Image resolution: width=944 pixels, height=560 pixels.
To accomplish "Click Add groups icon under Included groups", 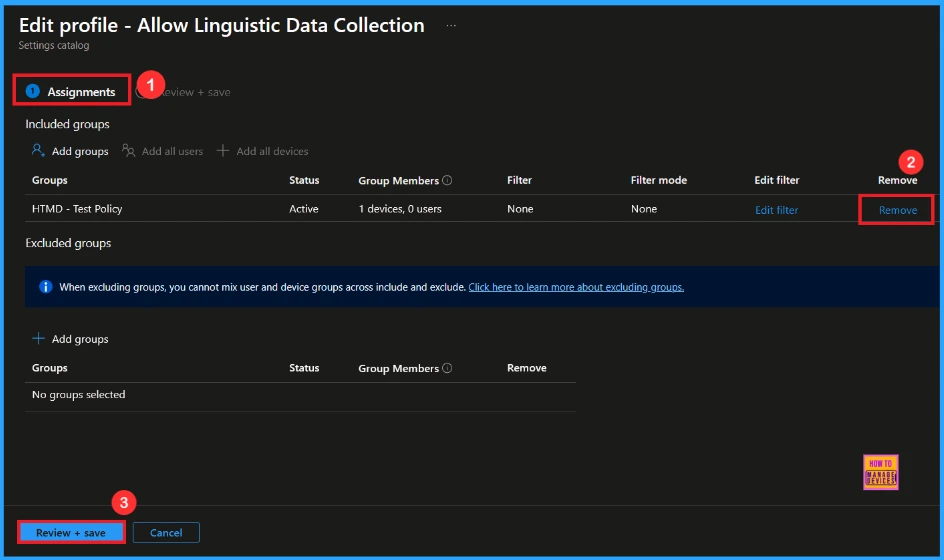I will coord(39,151).
